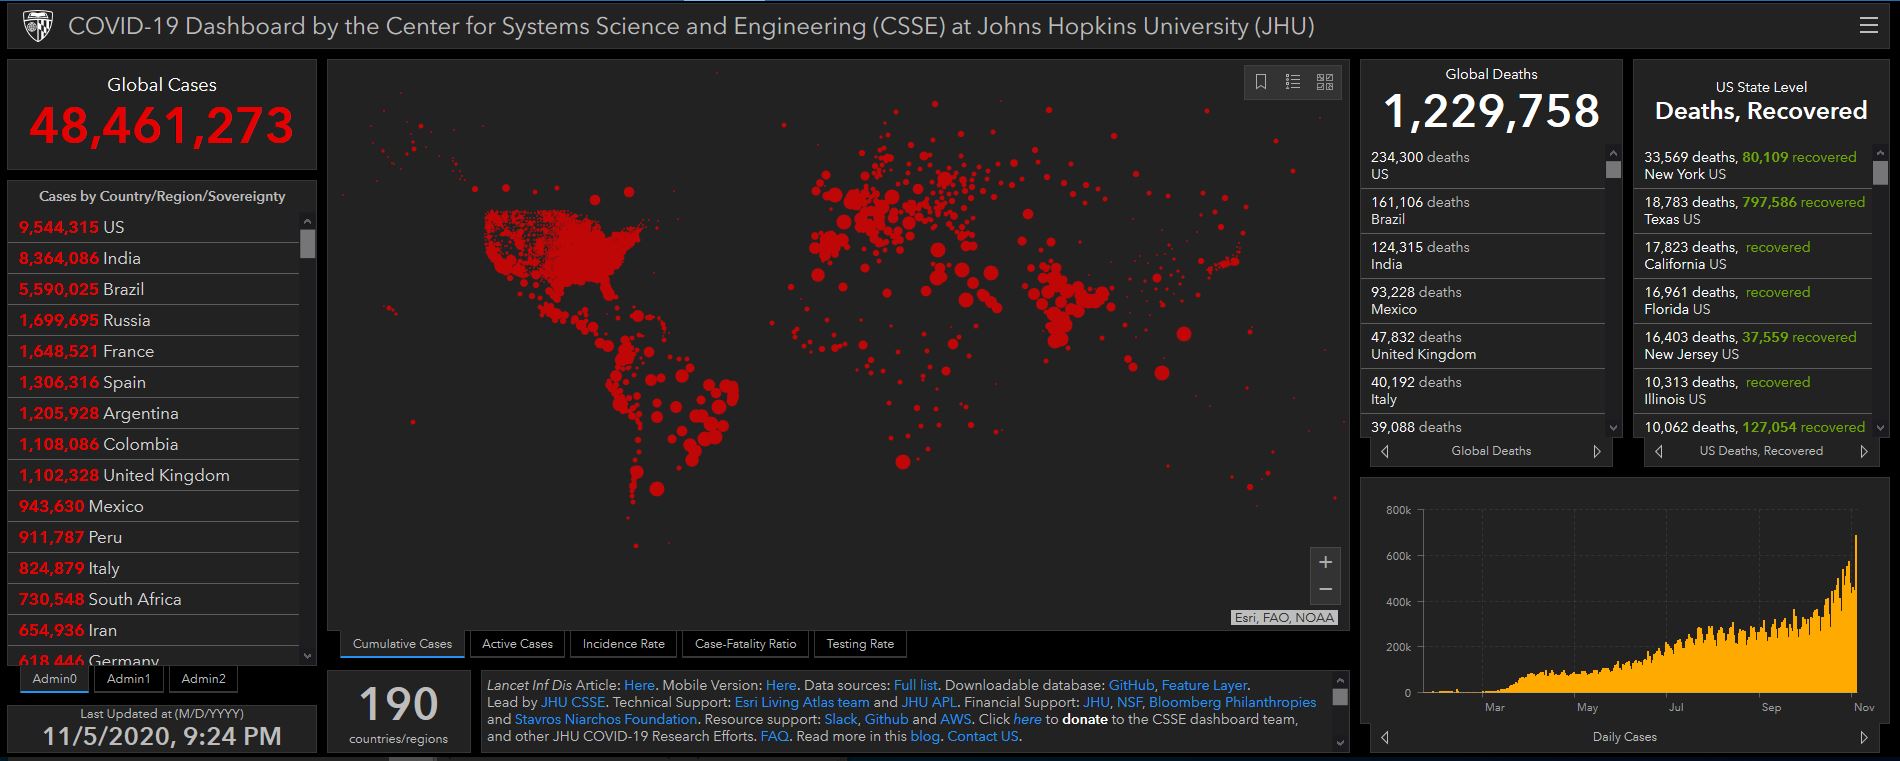Open the NSF link
This screenshot has height=761, width=1900.
(1128, 702)
